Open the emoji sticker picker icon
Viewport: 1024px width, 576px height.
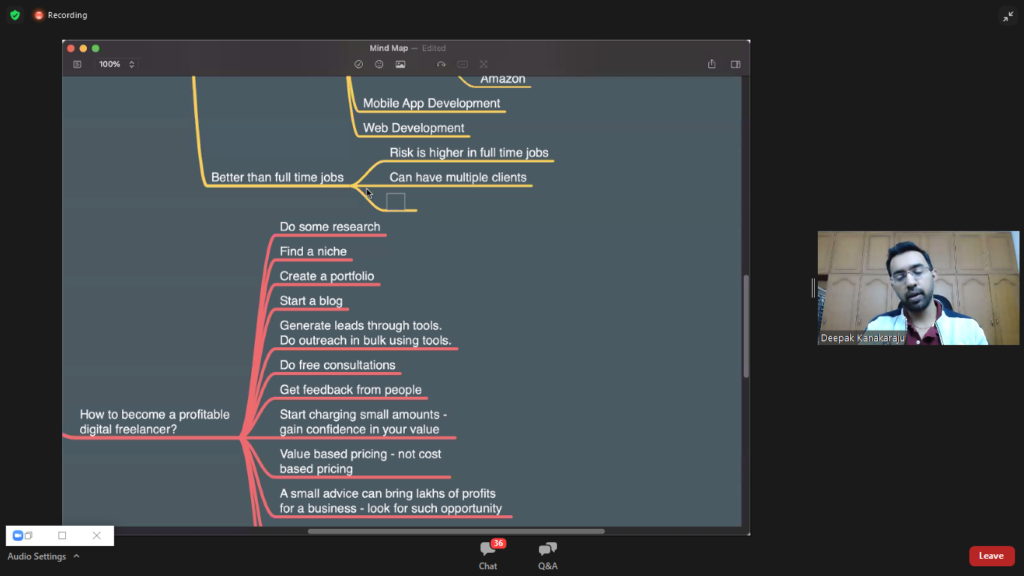click(379, 64)
